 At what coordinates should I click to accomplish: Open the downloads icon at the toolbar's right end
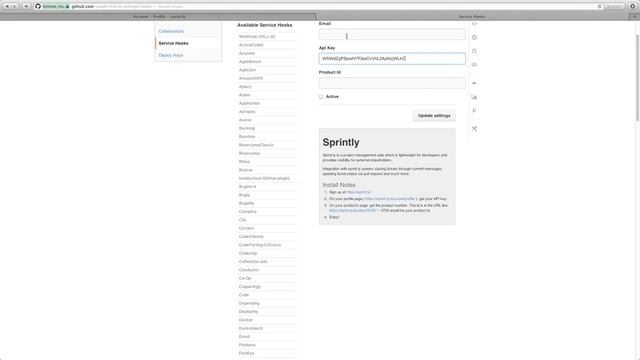(633, 7)
